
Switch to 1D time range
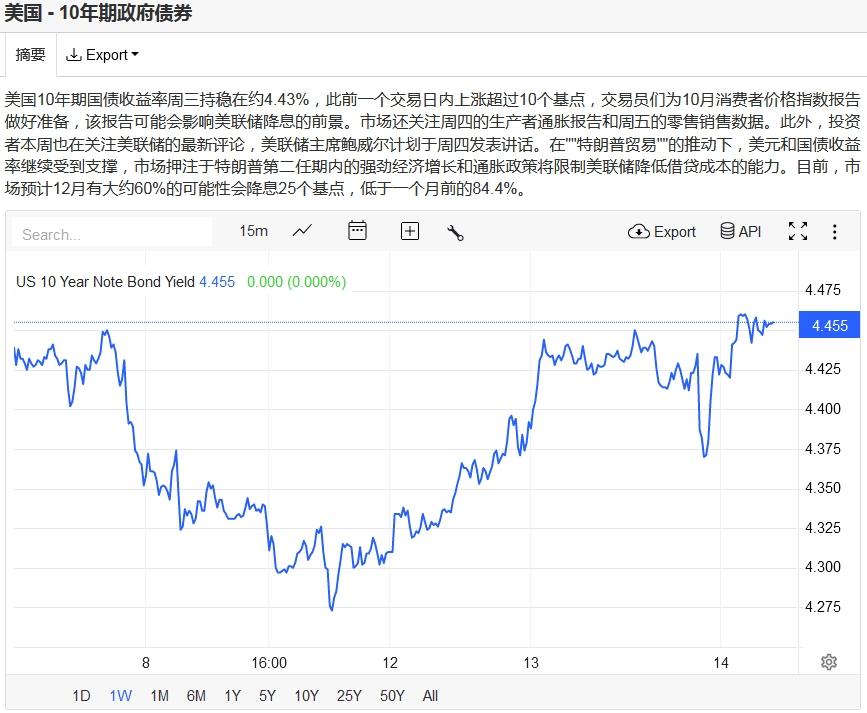coord(81,696)
